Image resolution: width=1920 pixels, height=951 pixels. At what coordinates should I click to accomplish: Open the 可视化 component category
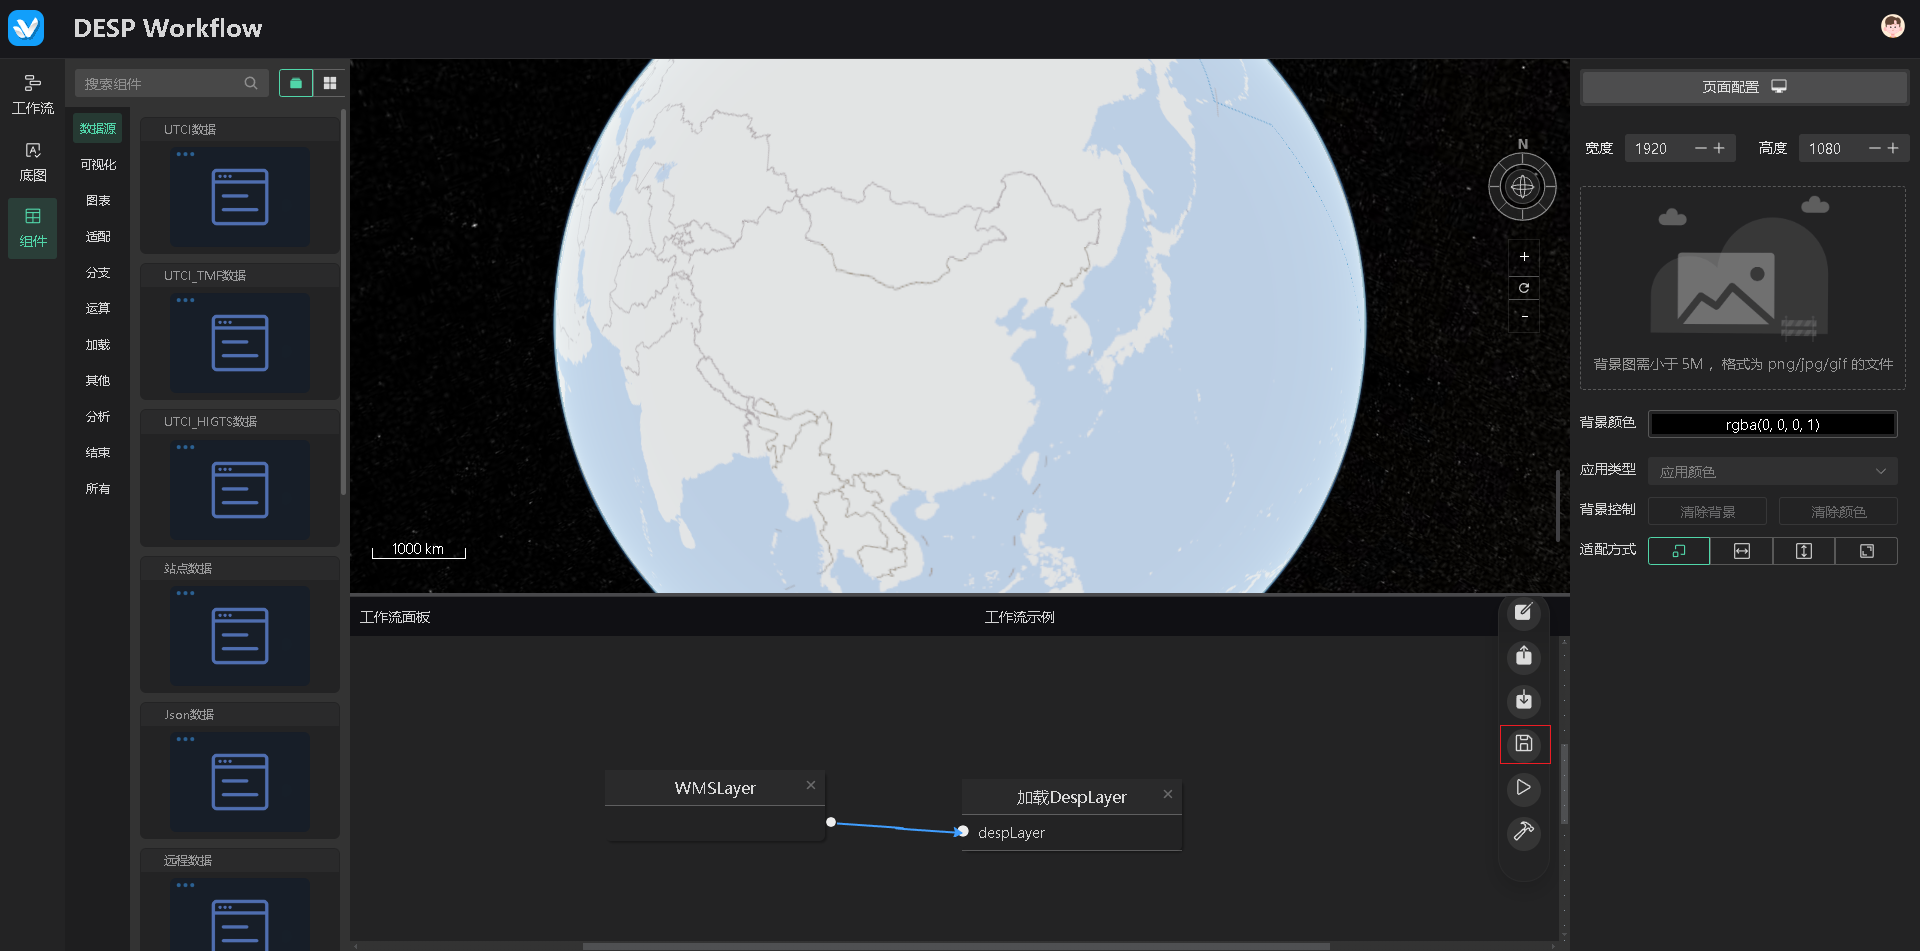[98, 165]
